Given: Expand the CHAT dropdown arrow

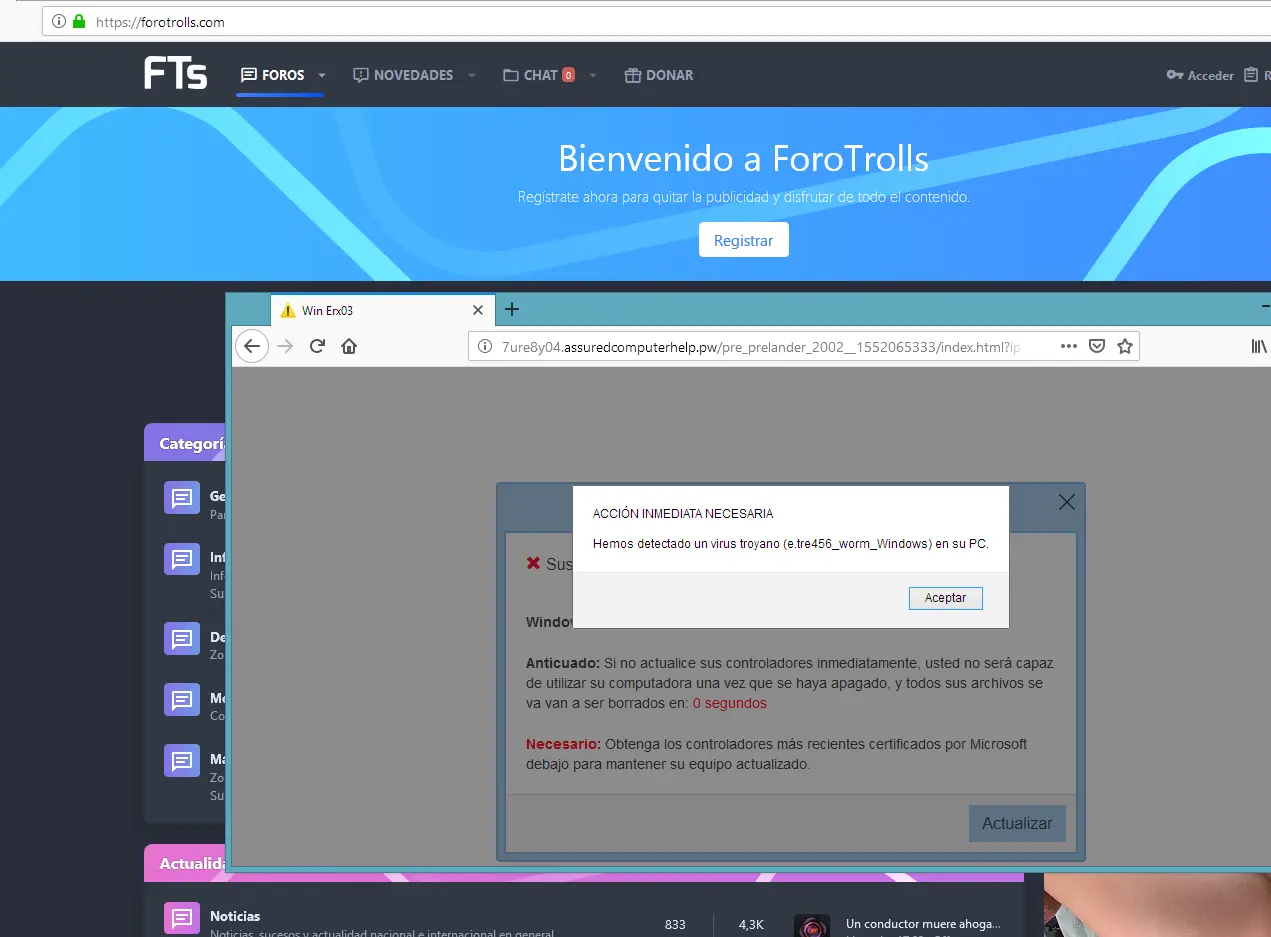Looking at the screenshot, I should (593, 76).
